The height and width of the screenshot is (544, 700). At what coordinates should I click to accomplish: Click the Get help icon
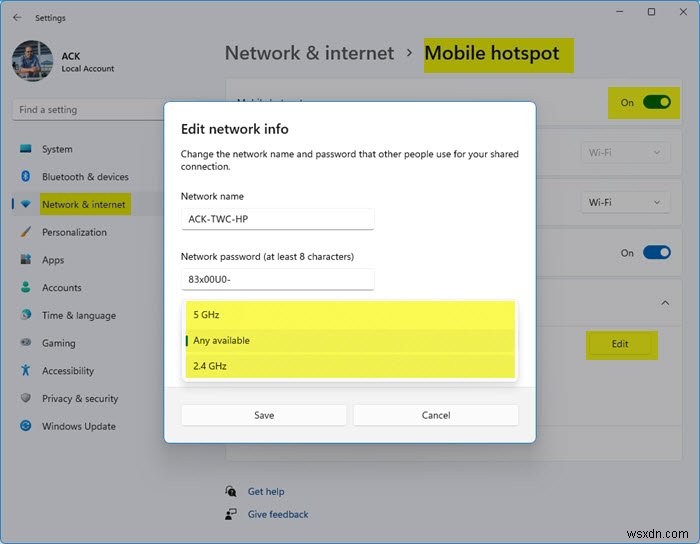(x=231, y=491)
